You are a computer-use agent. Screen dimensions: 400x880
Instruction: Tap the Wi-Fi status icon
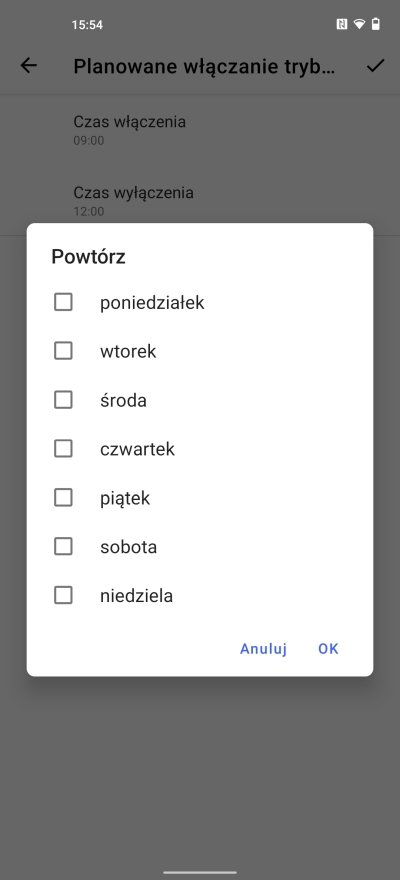pyautogui.click(x=359, y=24)
